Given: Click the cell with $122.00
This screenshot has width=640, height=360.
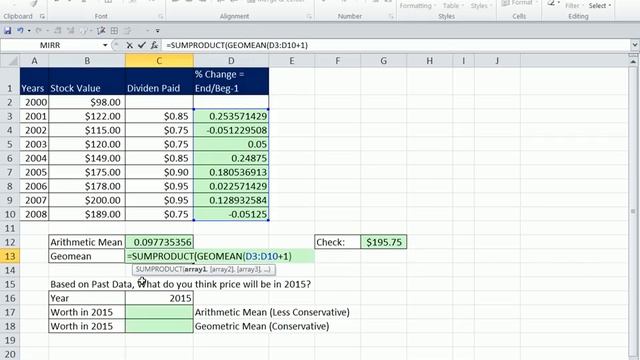Looking at the screenshot, I should coord(87,116).
